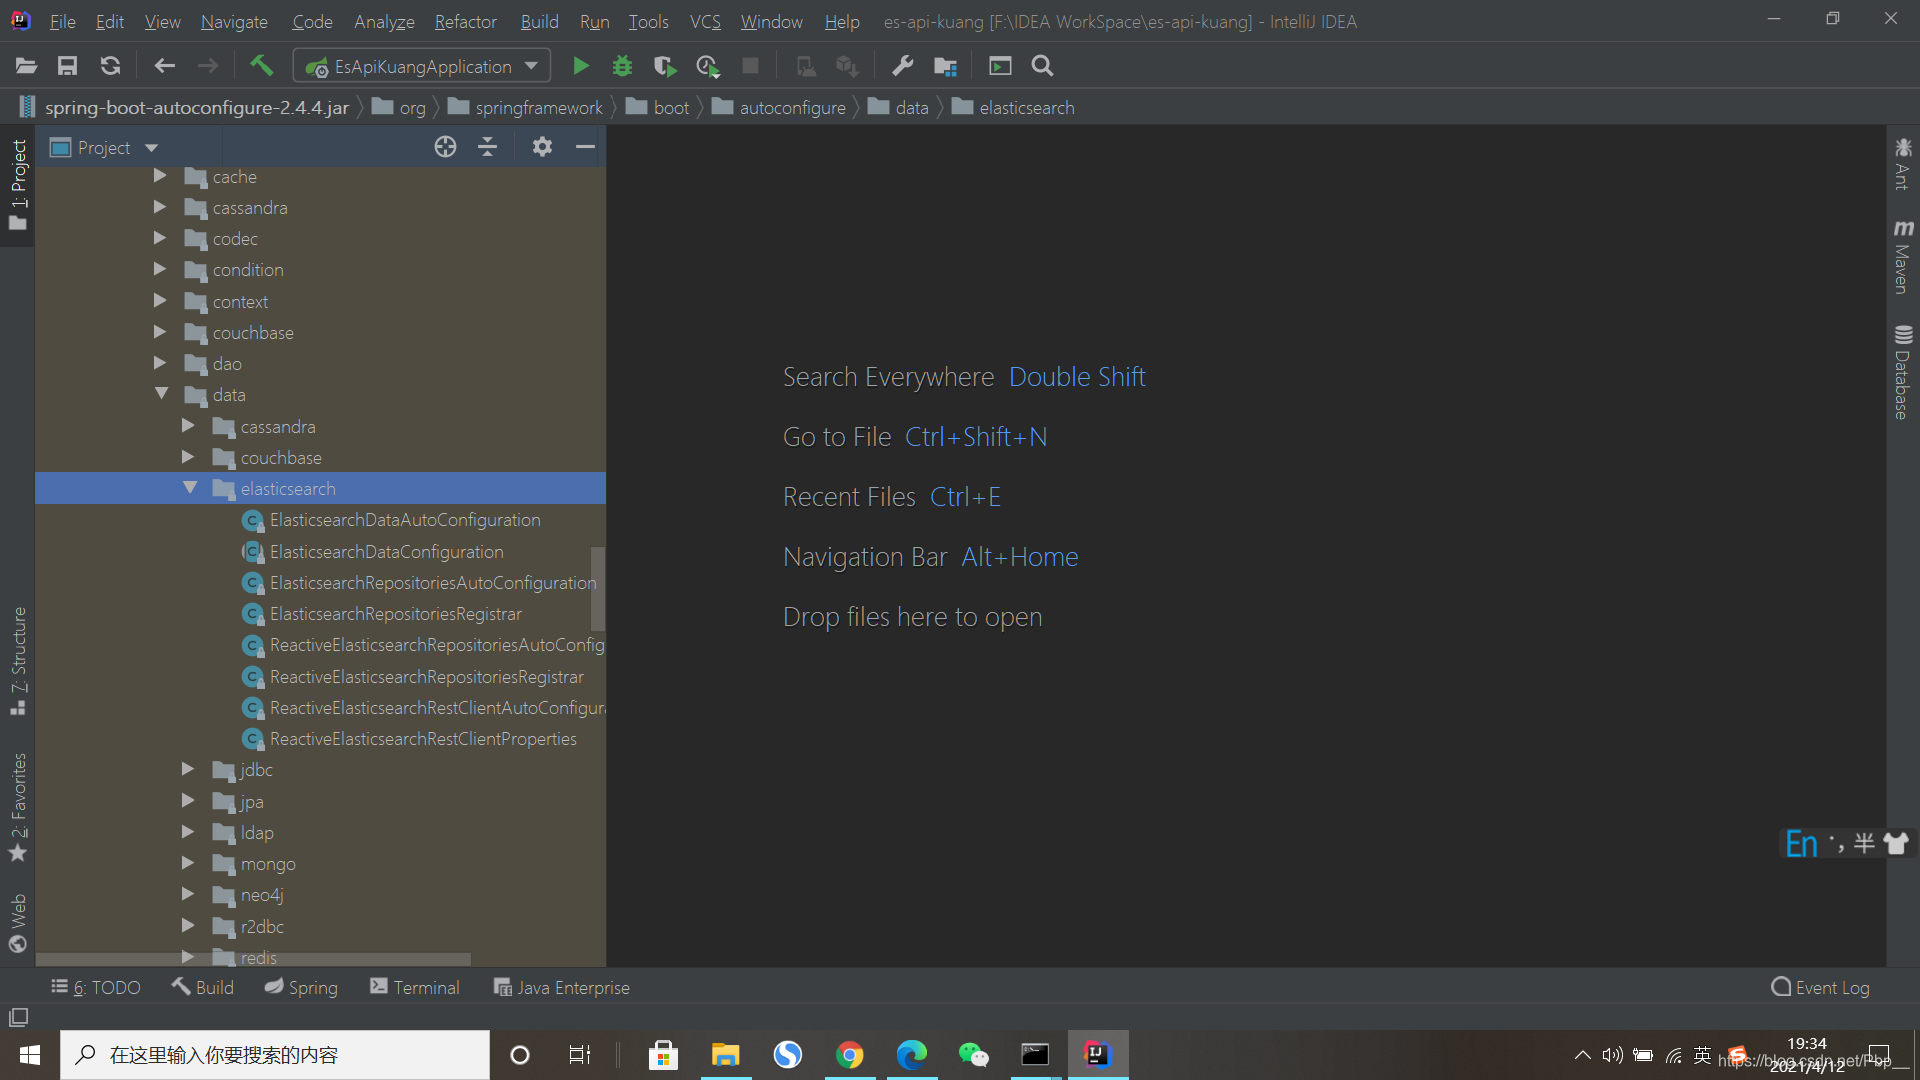The height and width of the screenshot is (1080, 1920).
Task: Navigate back with the left arrow
Action: coord(165,66)
